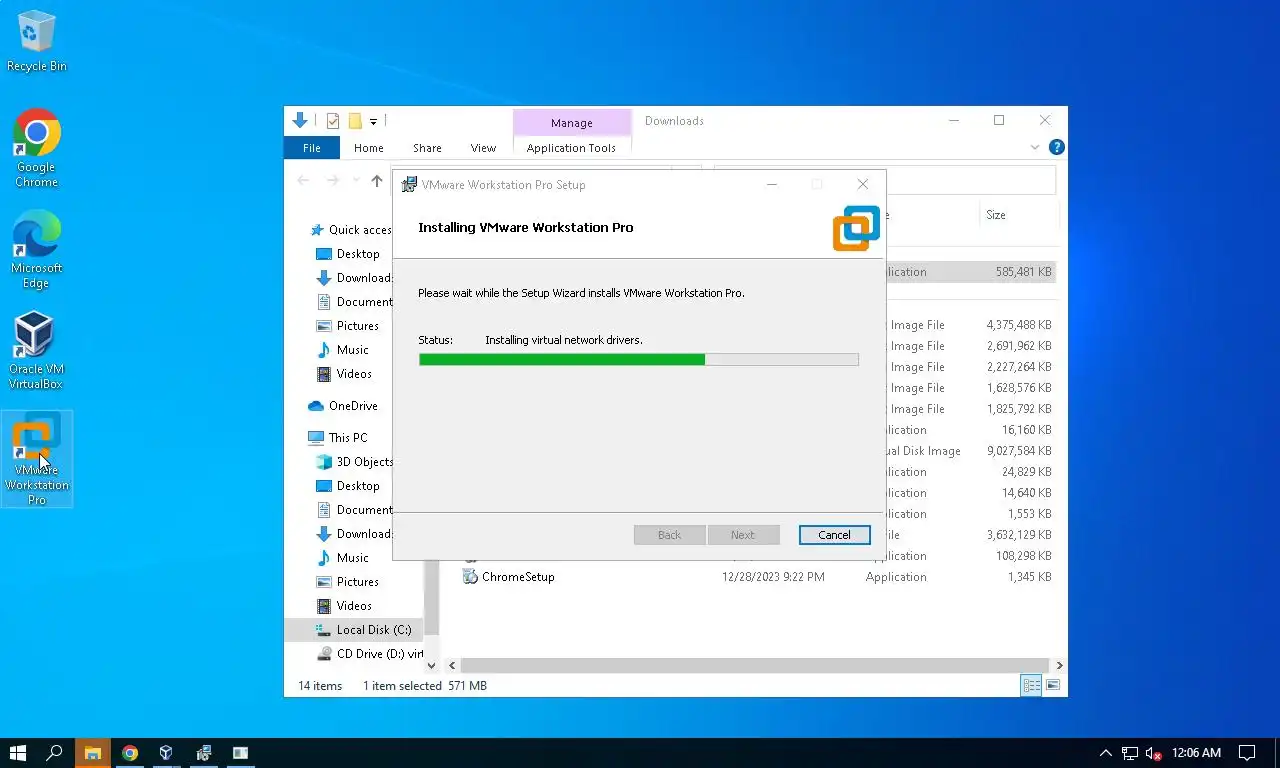Image resolution: width=1280 pixels, height=768 pixels.
Task: Select OneDrive in navigation pane
Action: point(343,406)
